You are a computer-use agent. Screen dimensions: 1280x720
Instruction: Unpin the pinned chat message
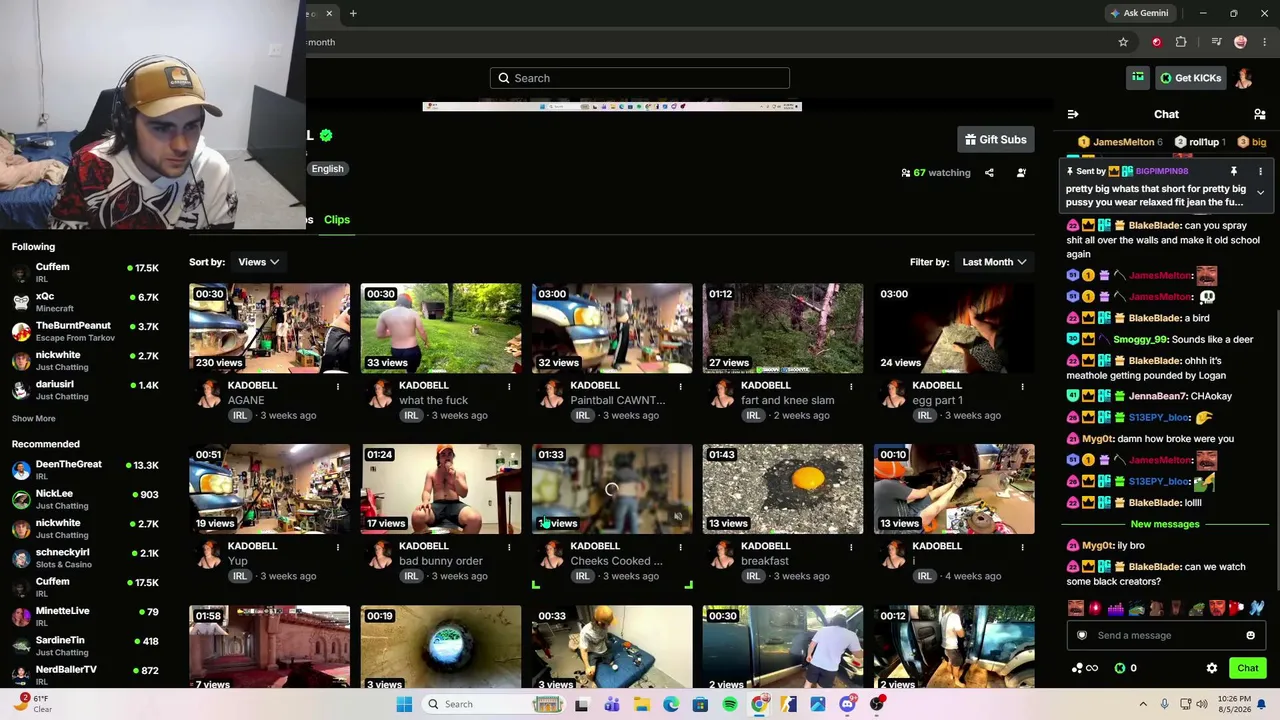pos(1234,171)
